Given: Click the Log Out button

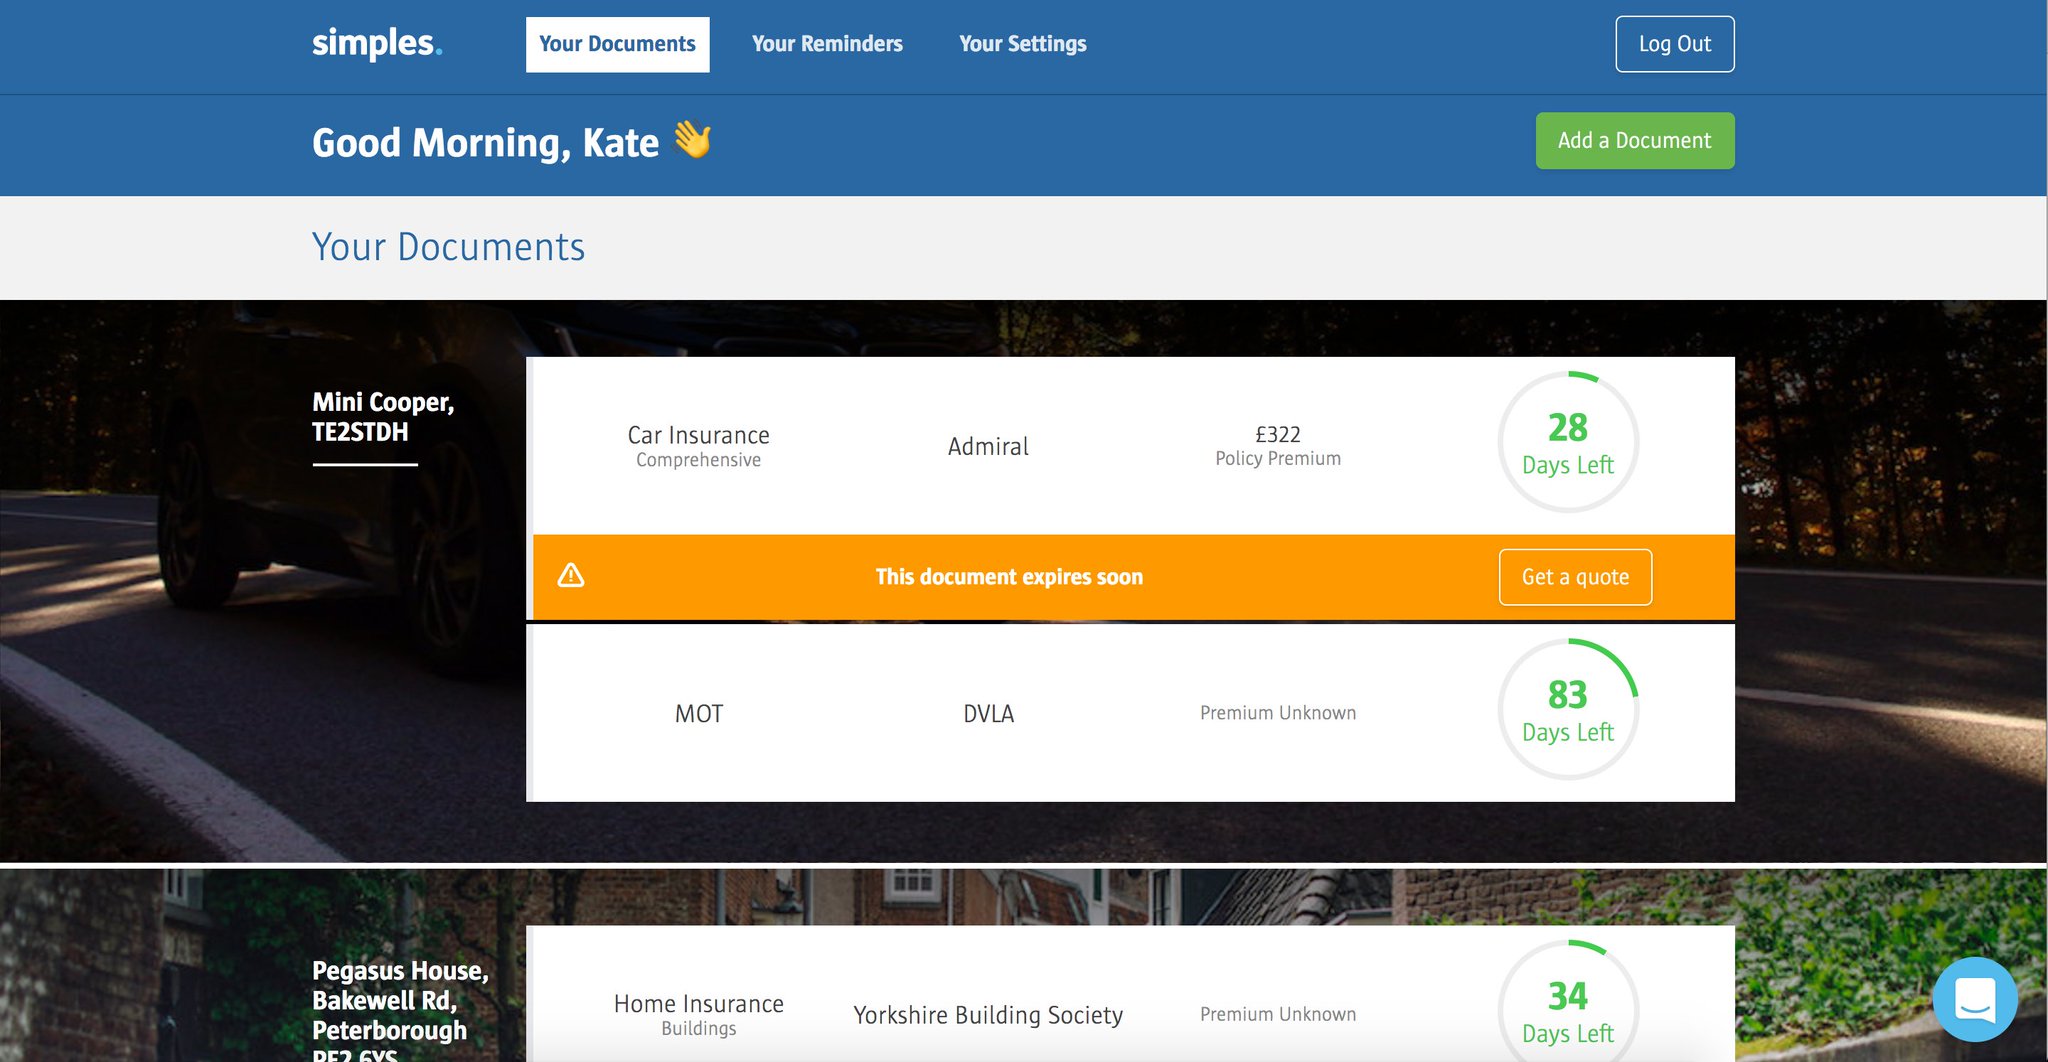Looking at the screenshot, I should click(1675, 44).
